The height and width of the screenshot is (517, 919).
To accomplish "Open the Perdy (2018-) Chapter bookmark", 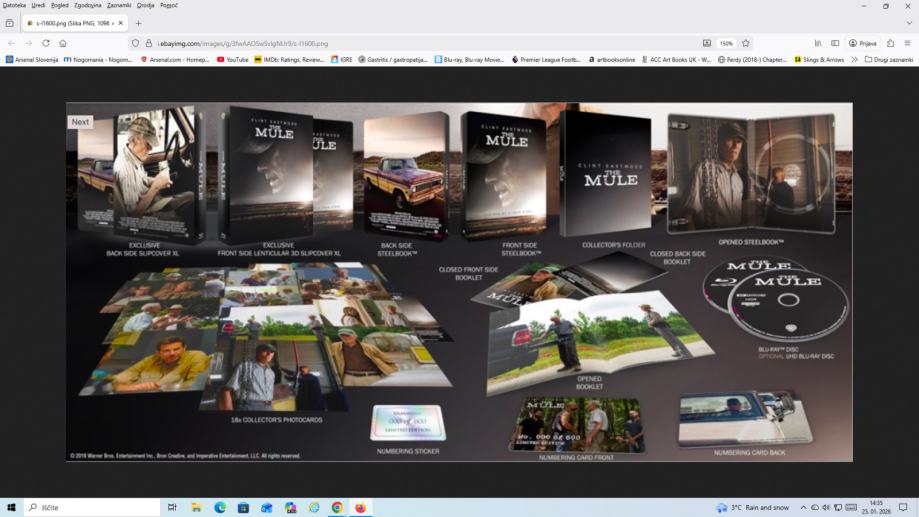I will 753,60.
